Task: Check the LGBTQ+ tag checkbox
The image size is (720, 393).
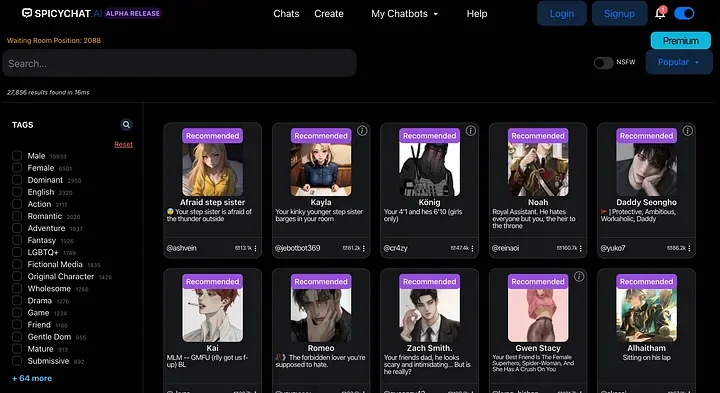Action: click(x=17, y=252)
